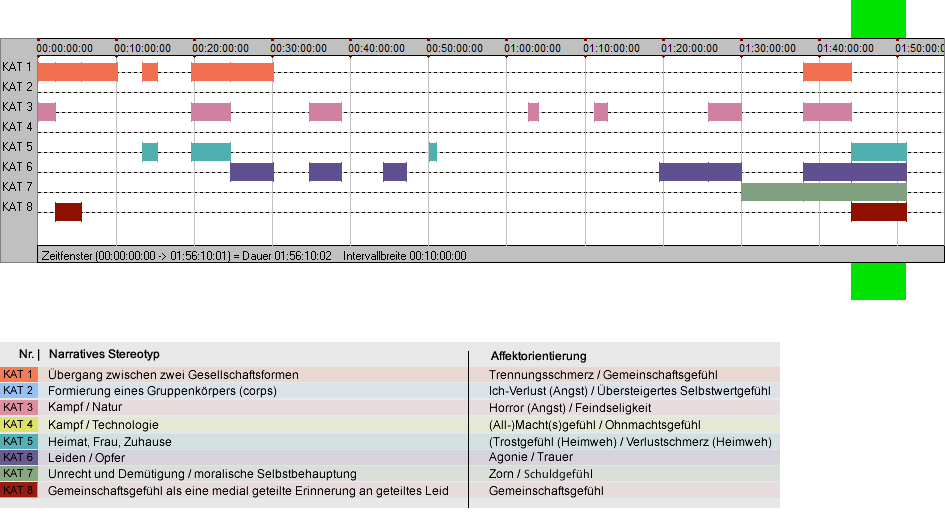The height and width of the screenshot is (530, 945).
Task: Click the 01:00:00:00 ruler timestamp
Action: pos(533,48)
